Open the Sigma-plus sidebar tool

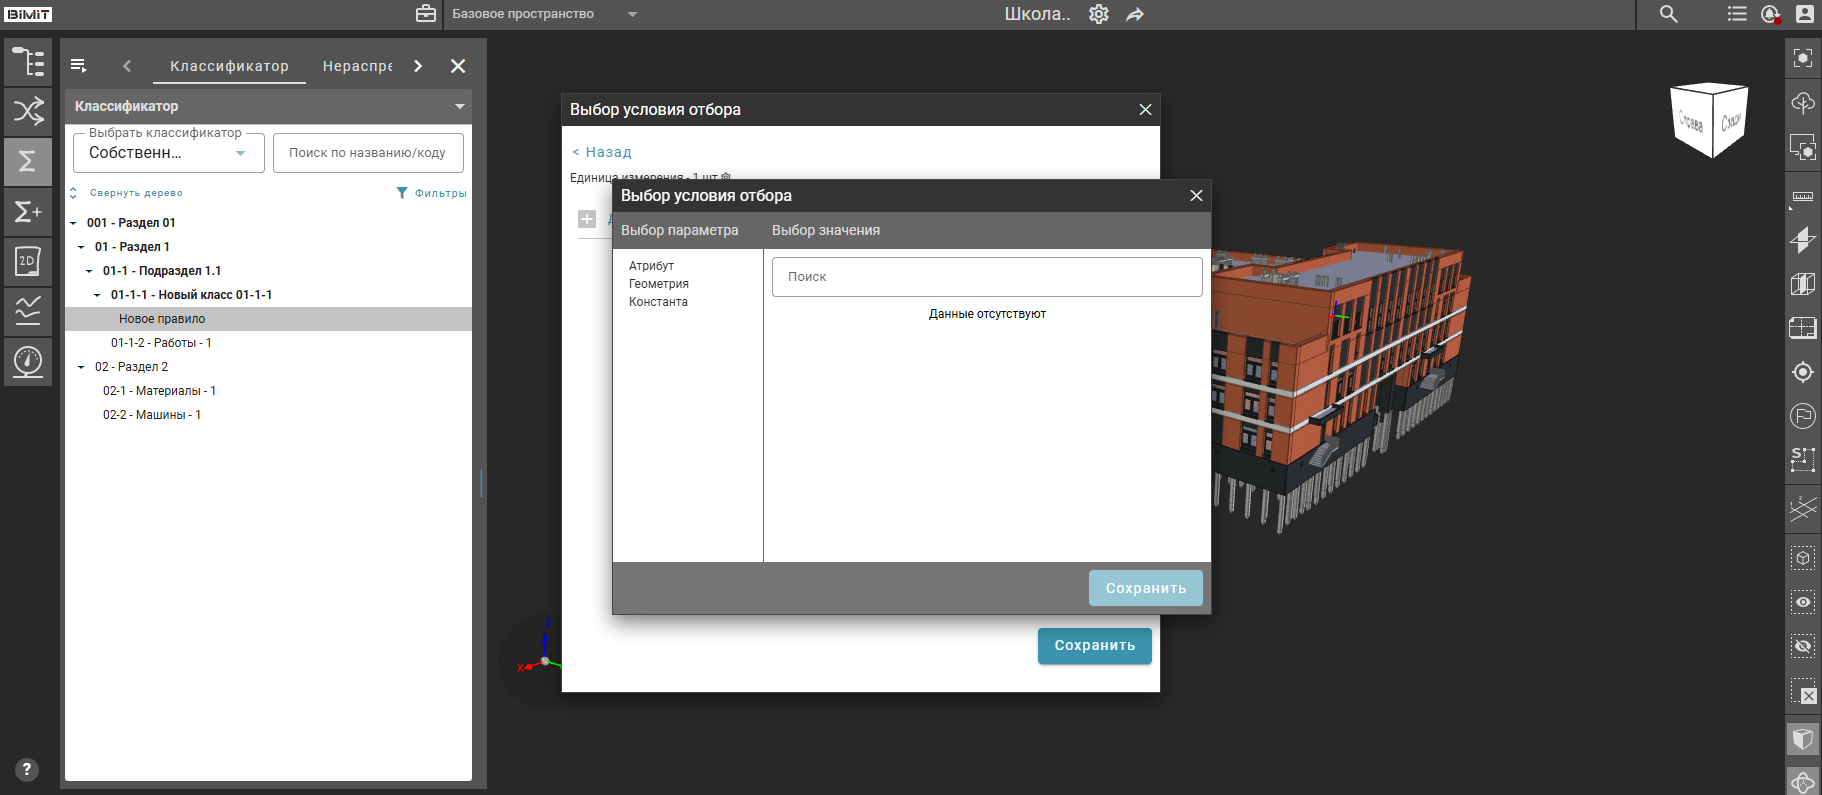coord(28,211)
